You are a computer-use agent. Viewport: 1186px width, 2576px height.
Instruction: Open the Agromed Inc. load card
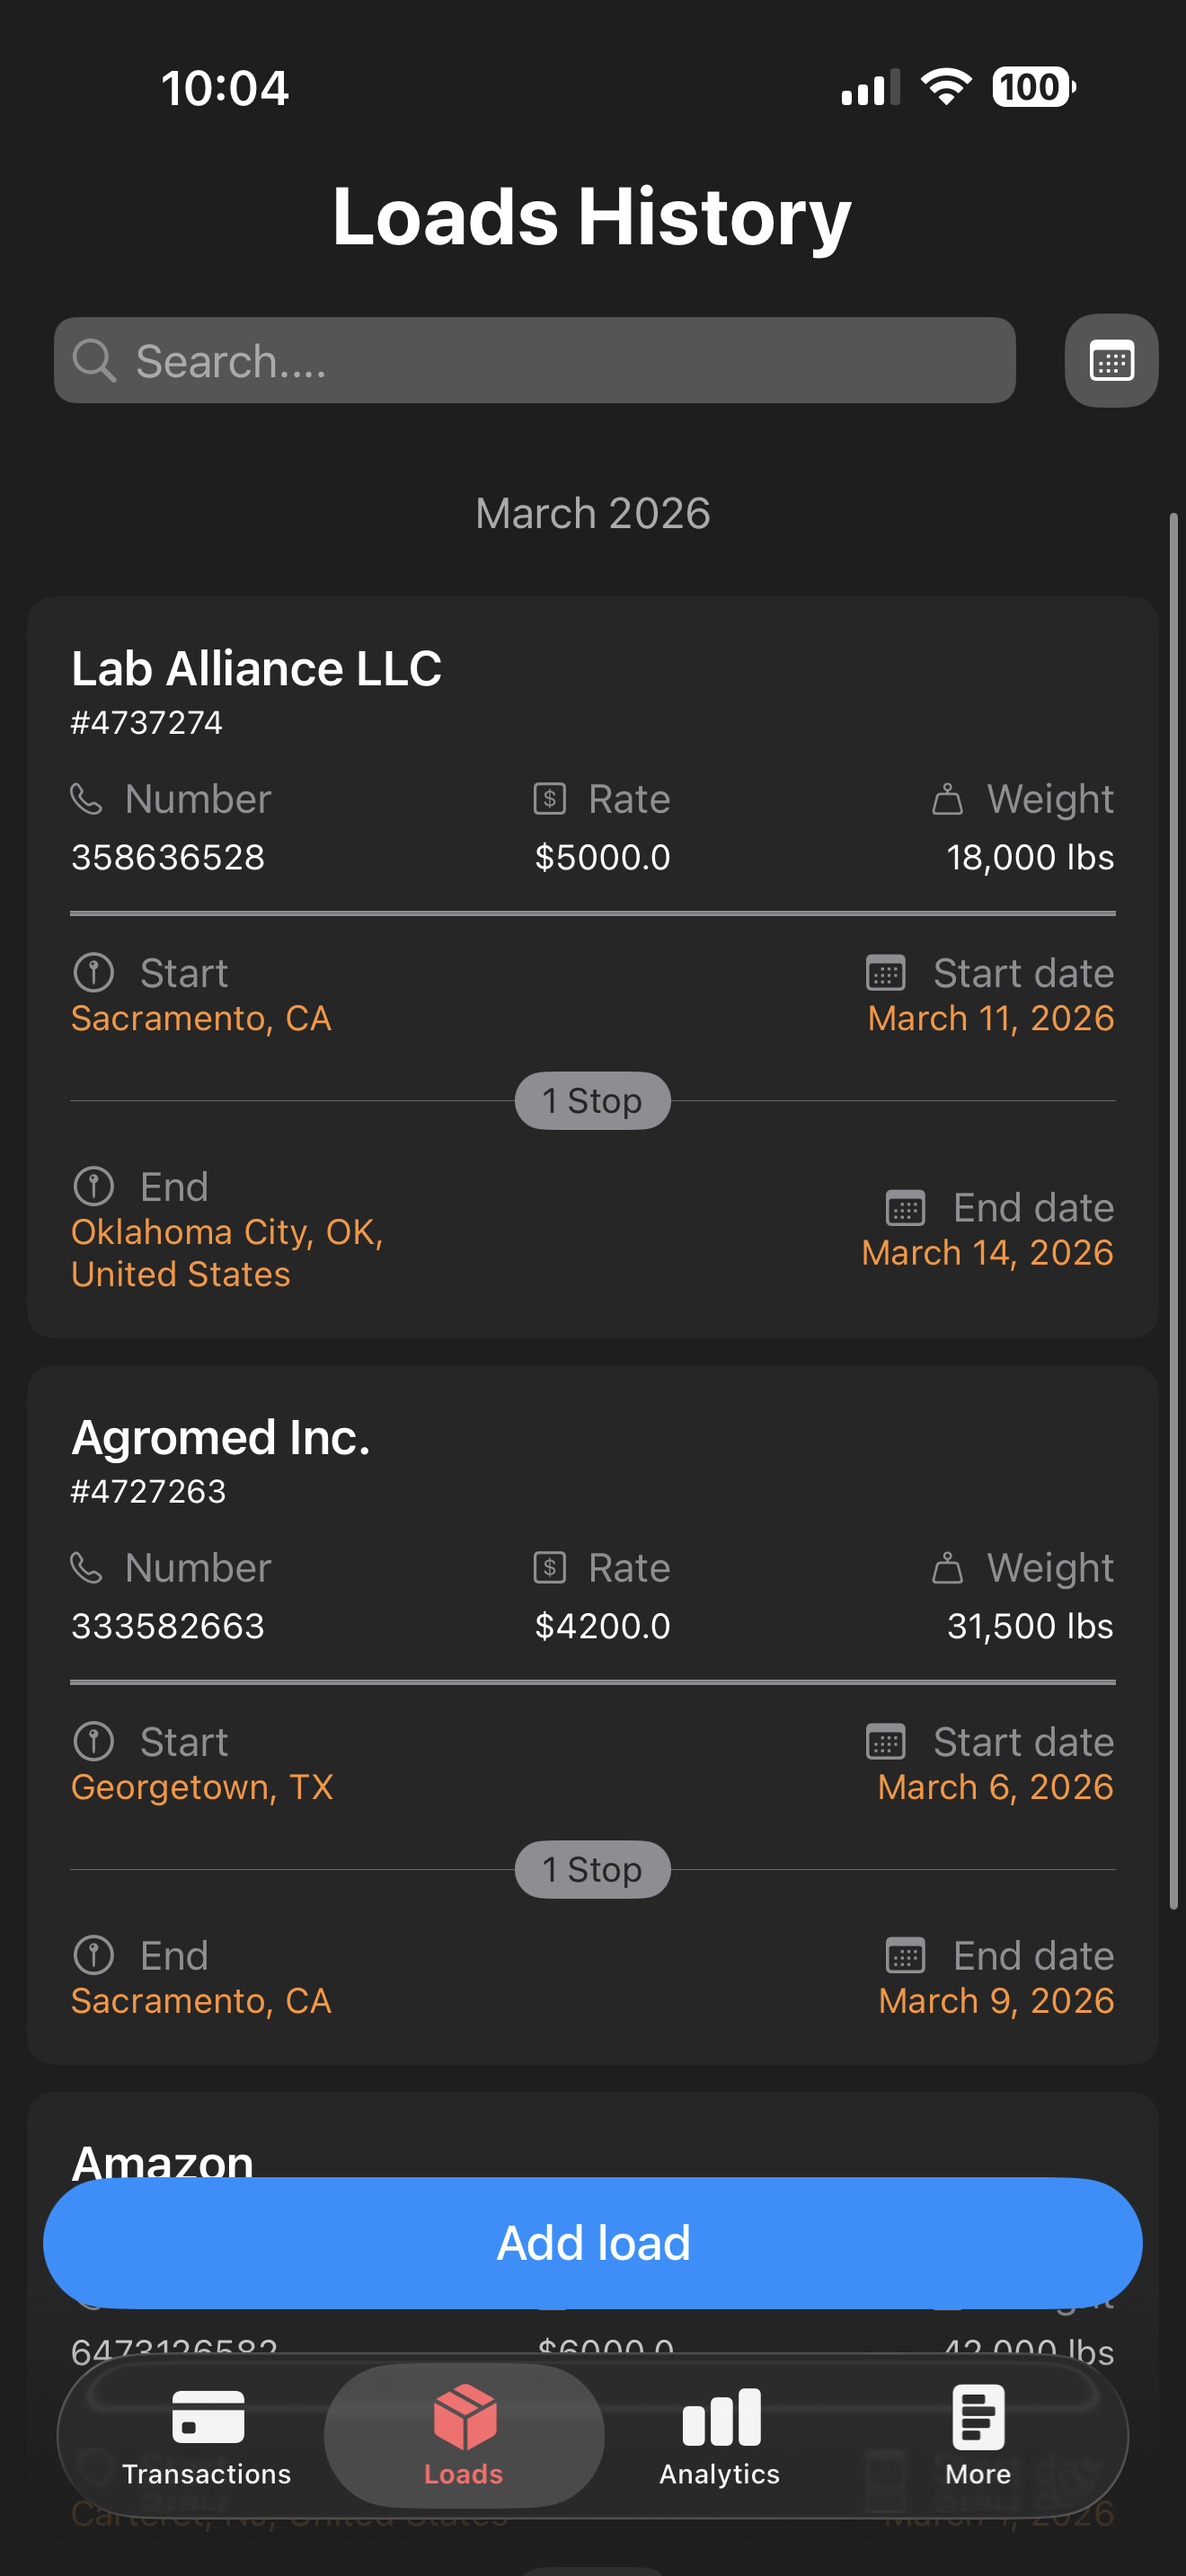tap(220, 1437)
